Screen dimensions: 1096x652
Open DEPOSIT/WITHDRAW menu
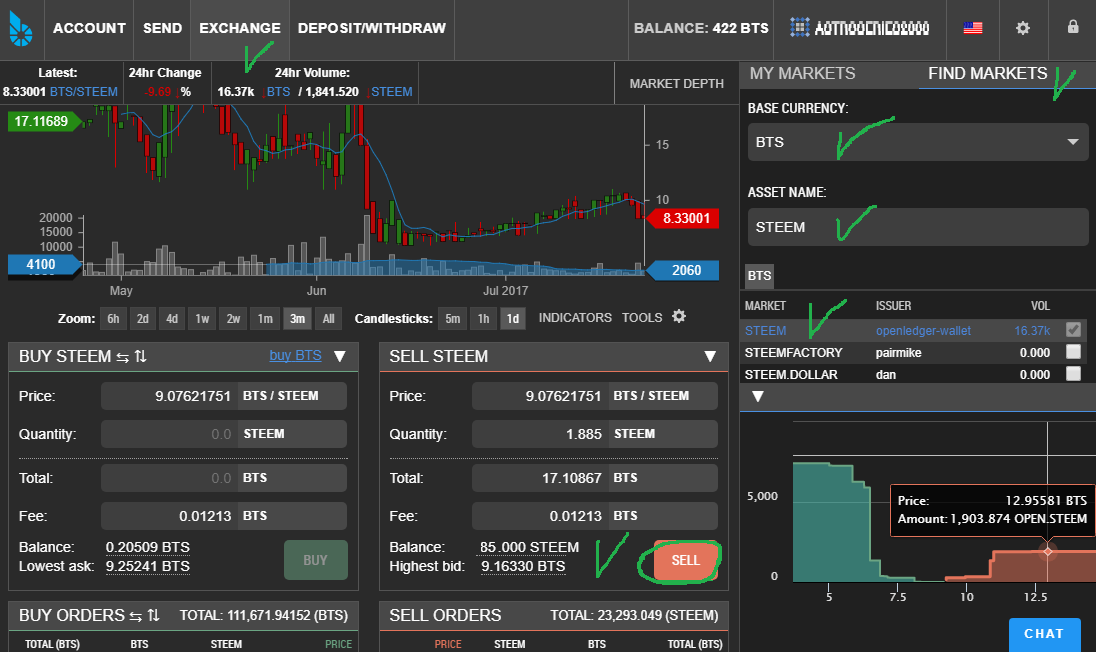pos(372,28)
